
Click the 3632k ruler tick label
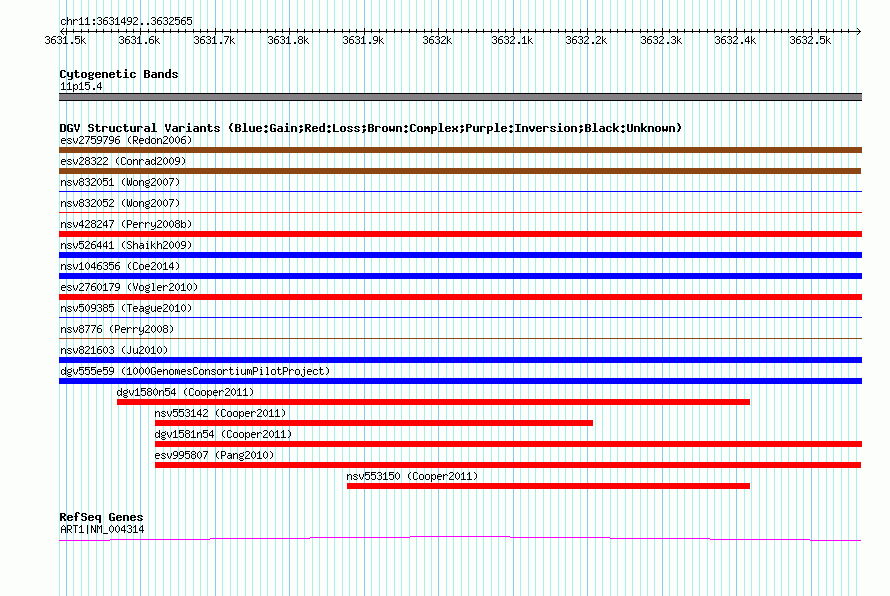(x=437, y=40)
